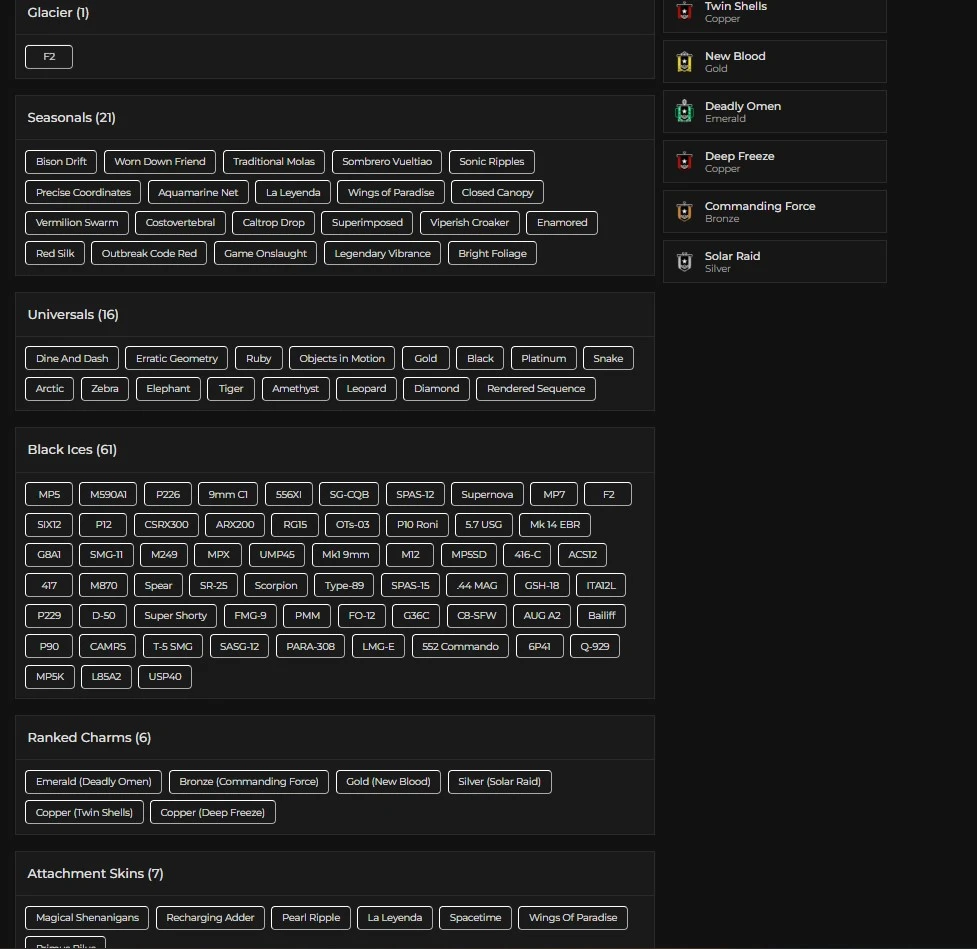Select the Spacetime attachment skin tag

point(475,918)
